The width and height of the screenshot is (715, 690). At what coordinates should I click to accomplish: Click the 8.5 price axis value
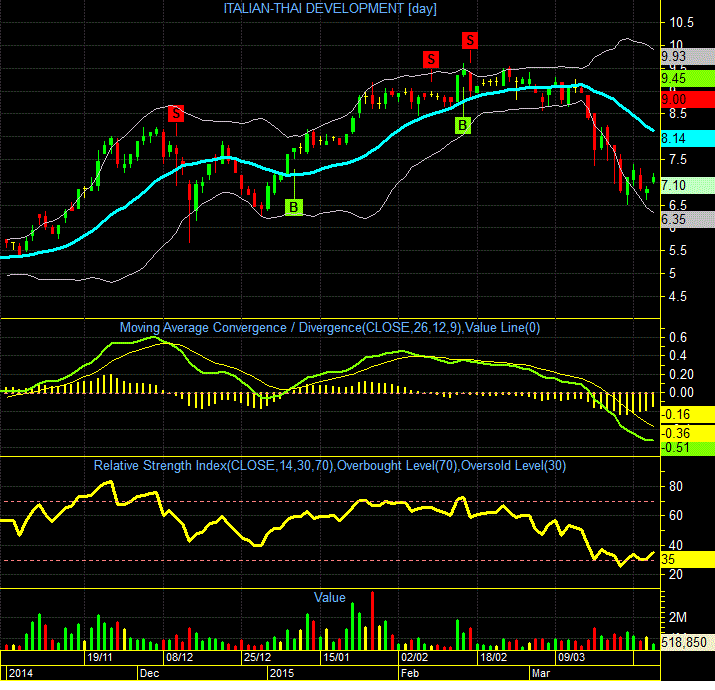coord(678,113)
